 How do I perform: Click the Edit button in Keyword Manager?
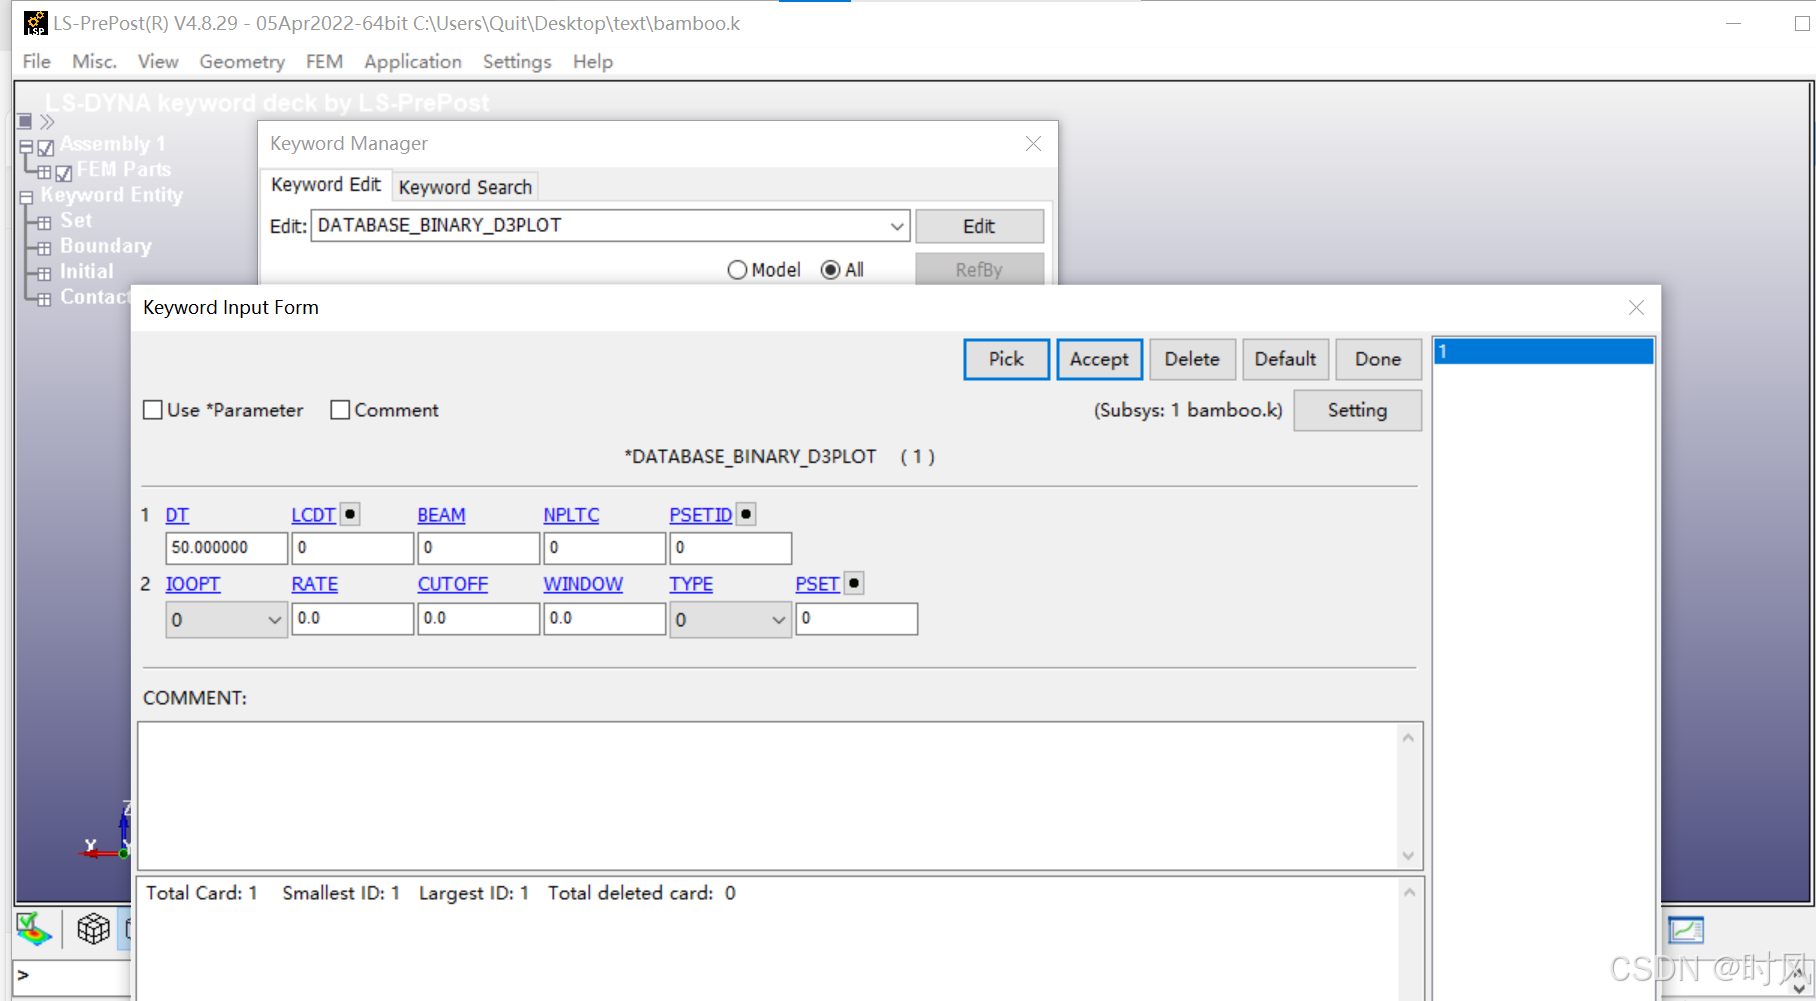979,226
